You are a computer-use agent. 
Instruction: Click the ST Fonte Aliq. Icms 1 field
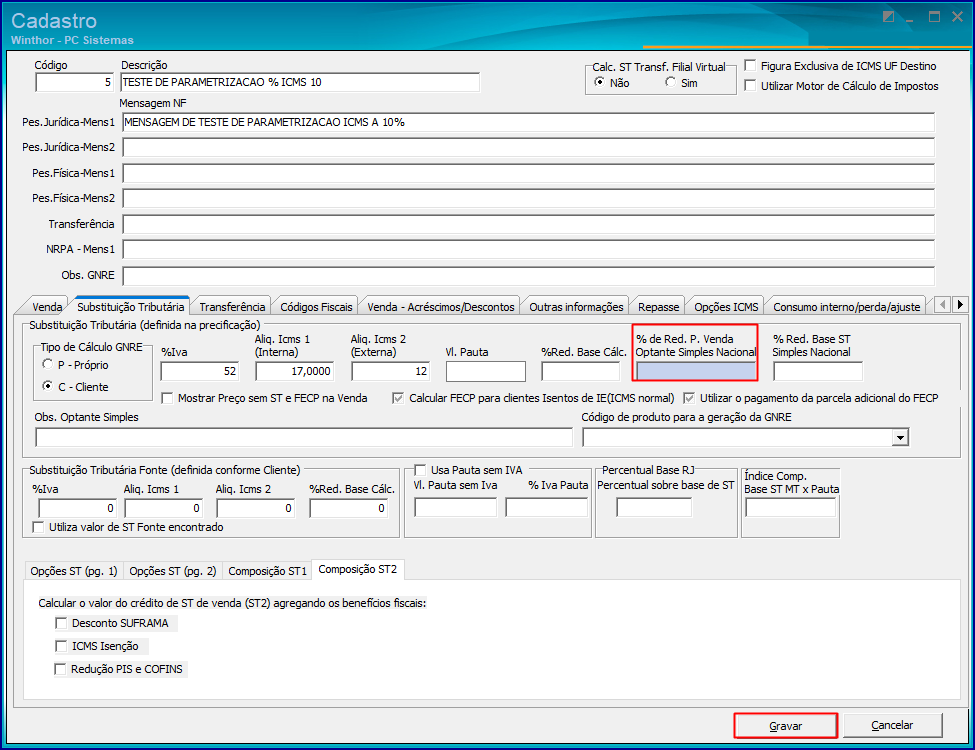pyautogui.click(x=163, y=508)
